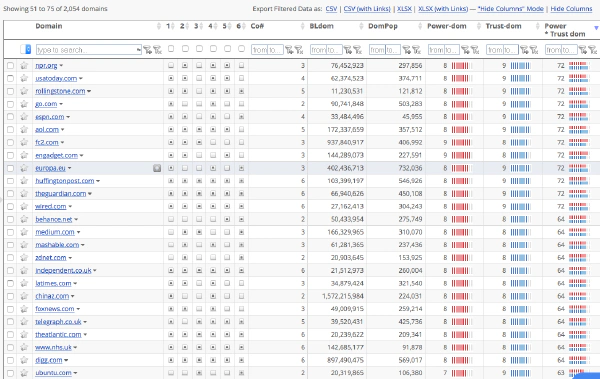Open the dropdown arrow beside rollingstone.com
The width and height of the screenshot is (600, 379).
click(x=89, y=91)
